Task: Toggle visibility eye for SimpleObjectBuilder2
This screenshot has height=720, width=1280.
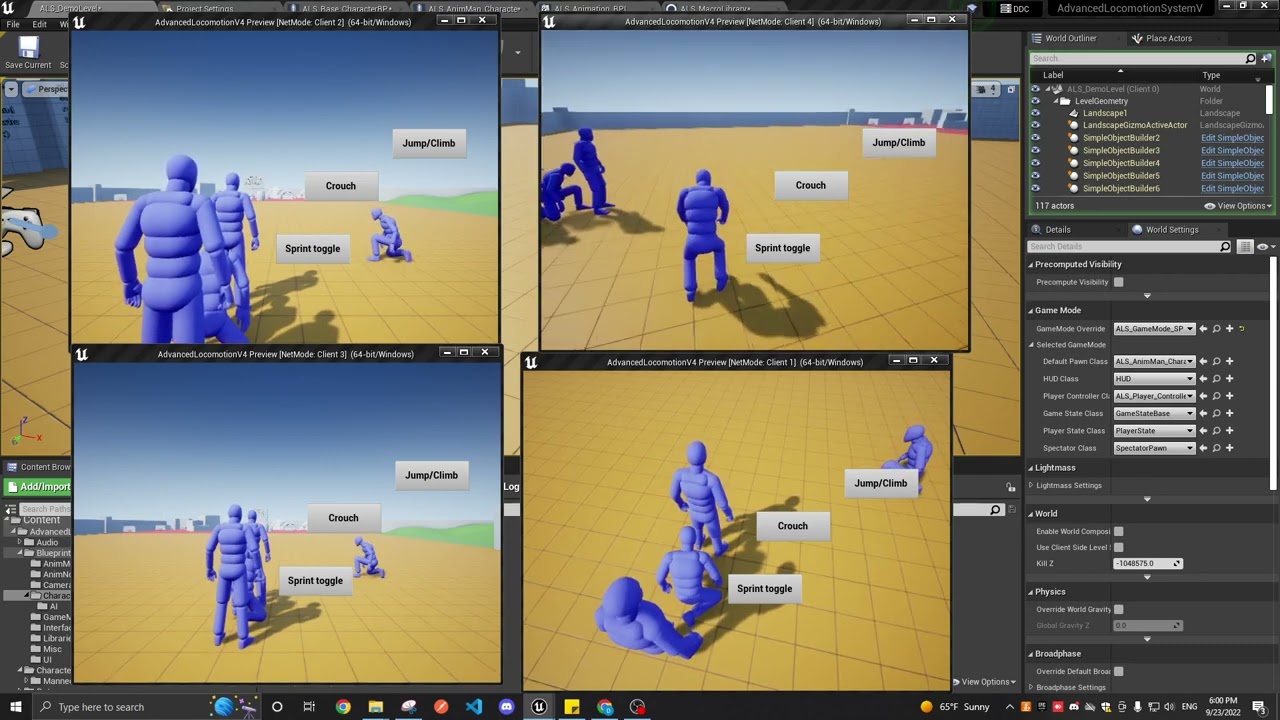Action: point(1035,138)
